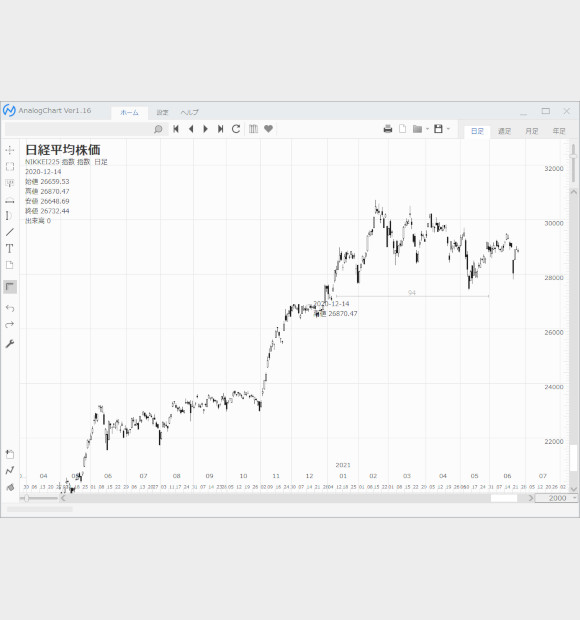The height and width of the screenshot is (620, 580).
Task: Activate the line drawing tool
Action: point(10,232)
